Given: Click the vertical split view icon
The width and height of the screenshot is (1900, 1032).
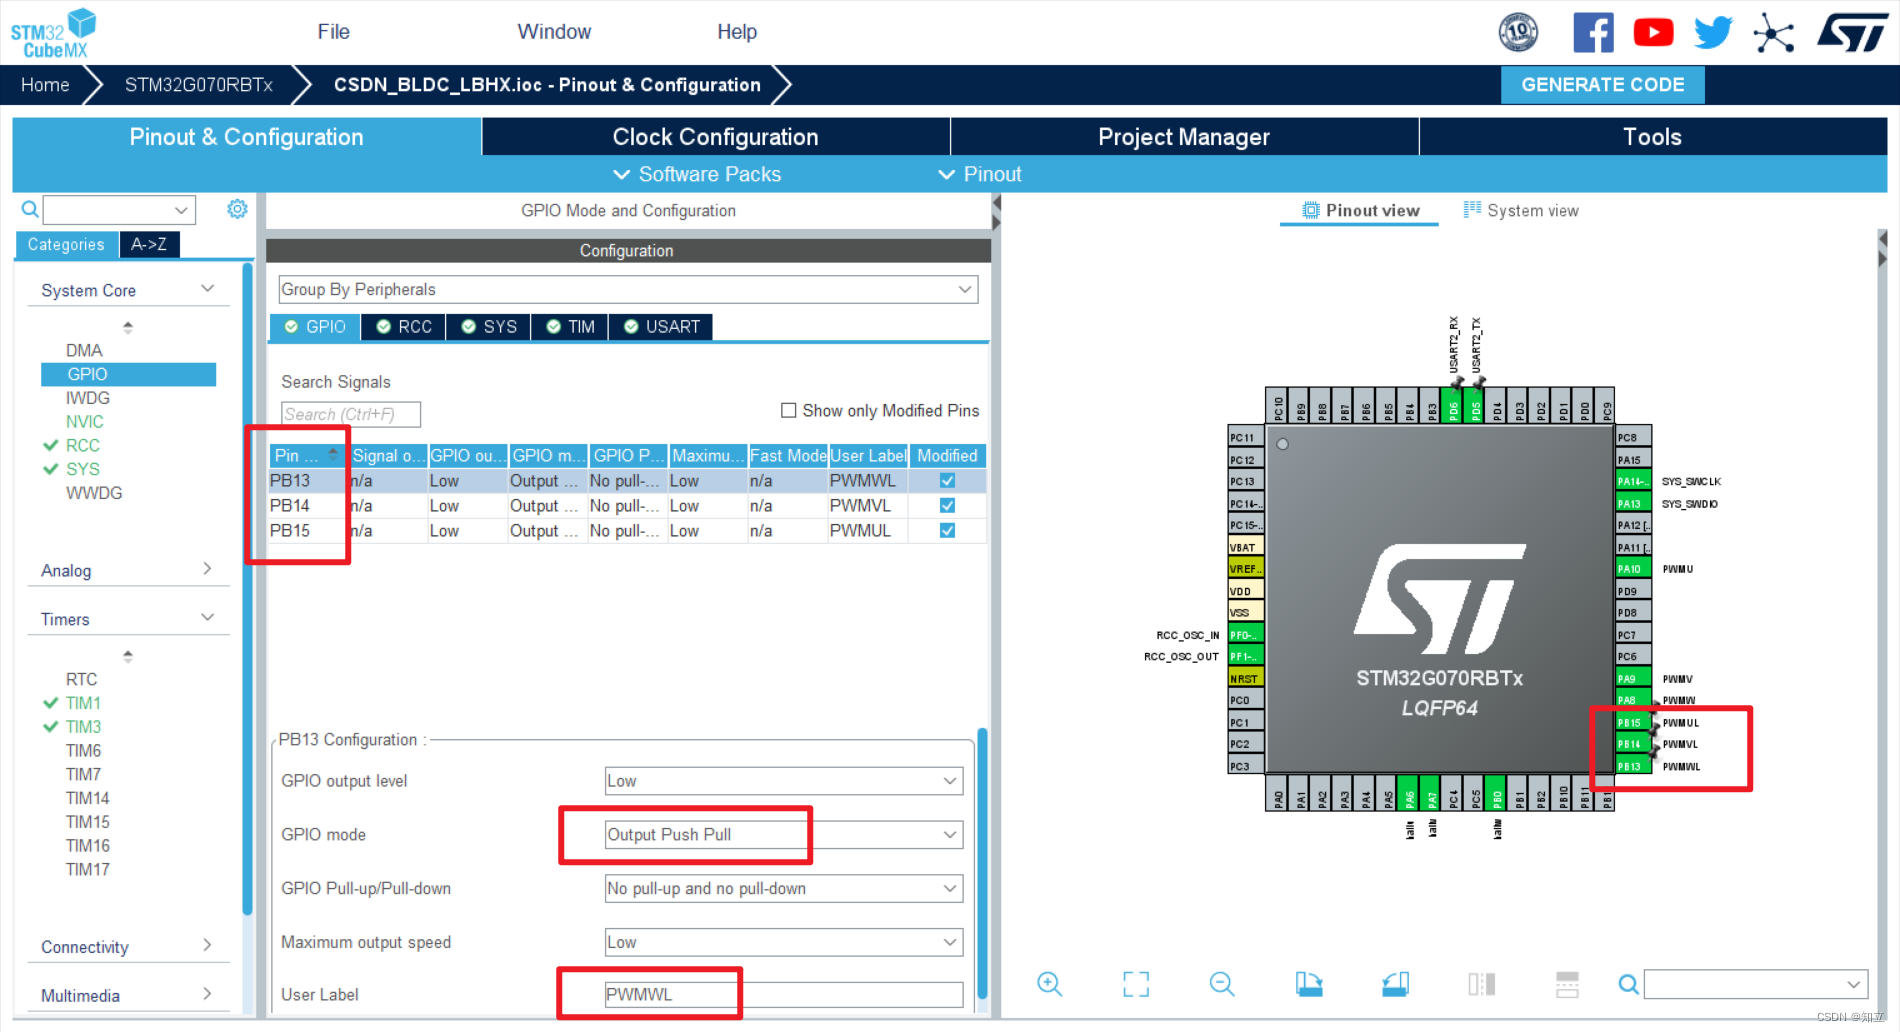Looking at the screenshot, I should pyautogui.click(x=1482, y=984).
